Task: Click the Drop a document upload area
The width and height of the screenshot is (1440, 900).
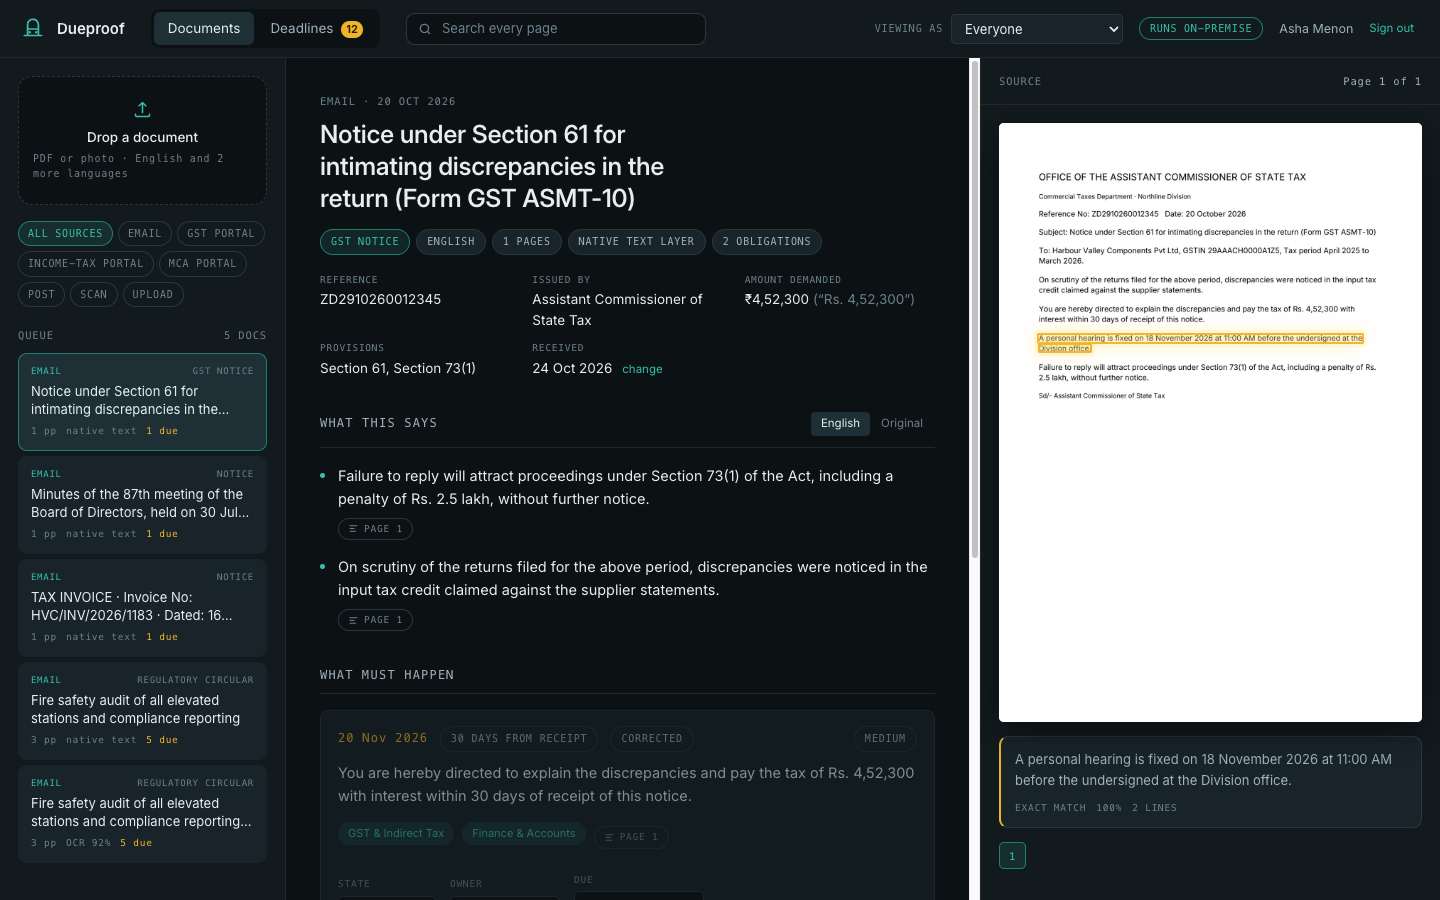Action: point(142,140)
